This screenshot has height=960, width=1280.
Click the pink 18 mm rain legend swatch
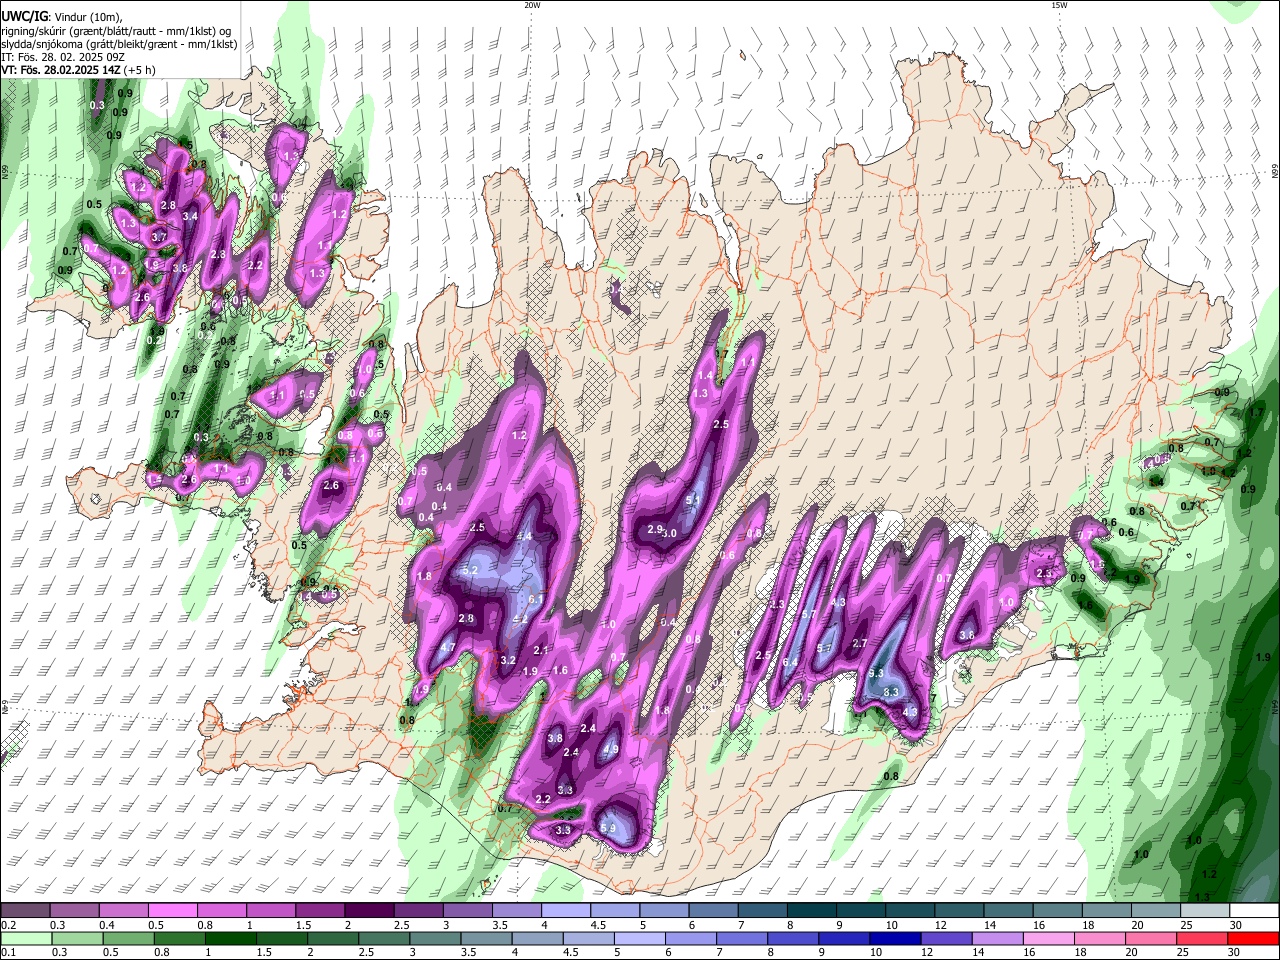tap(1100, 938)
